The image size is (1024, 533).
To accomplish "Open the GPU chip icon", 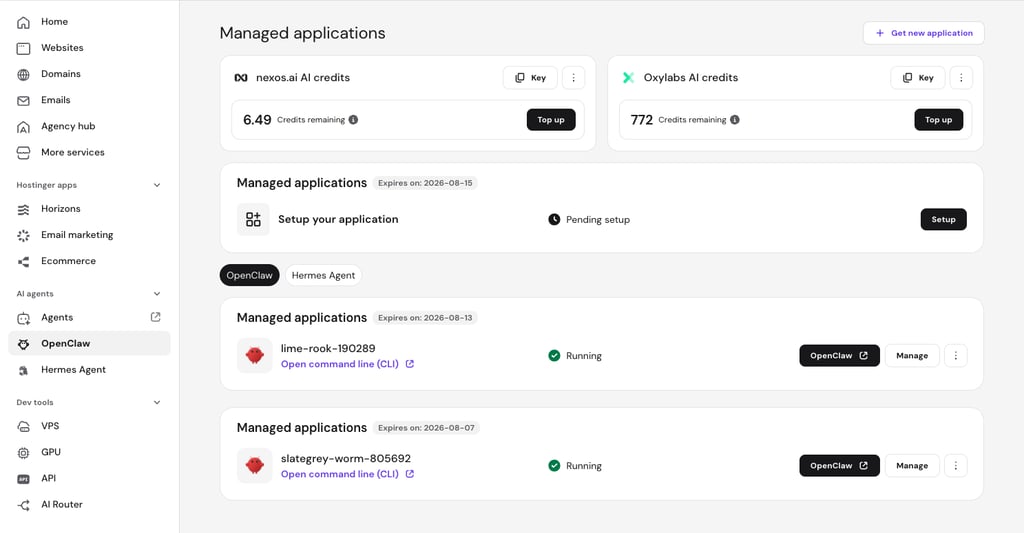I will click(24, 453).
